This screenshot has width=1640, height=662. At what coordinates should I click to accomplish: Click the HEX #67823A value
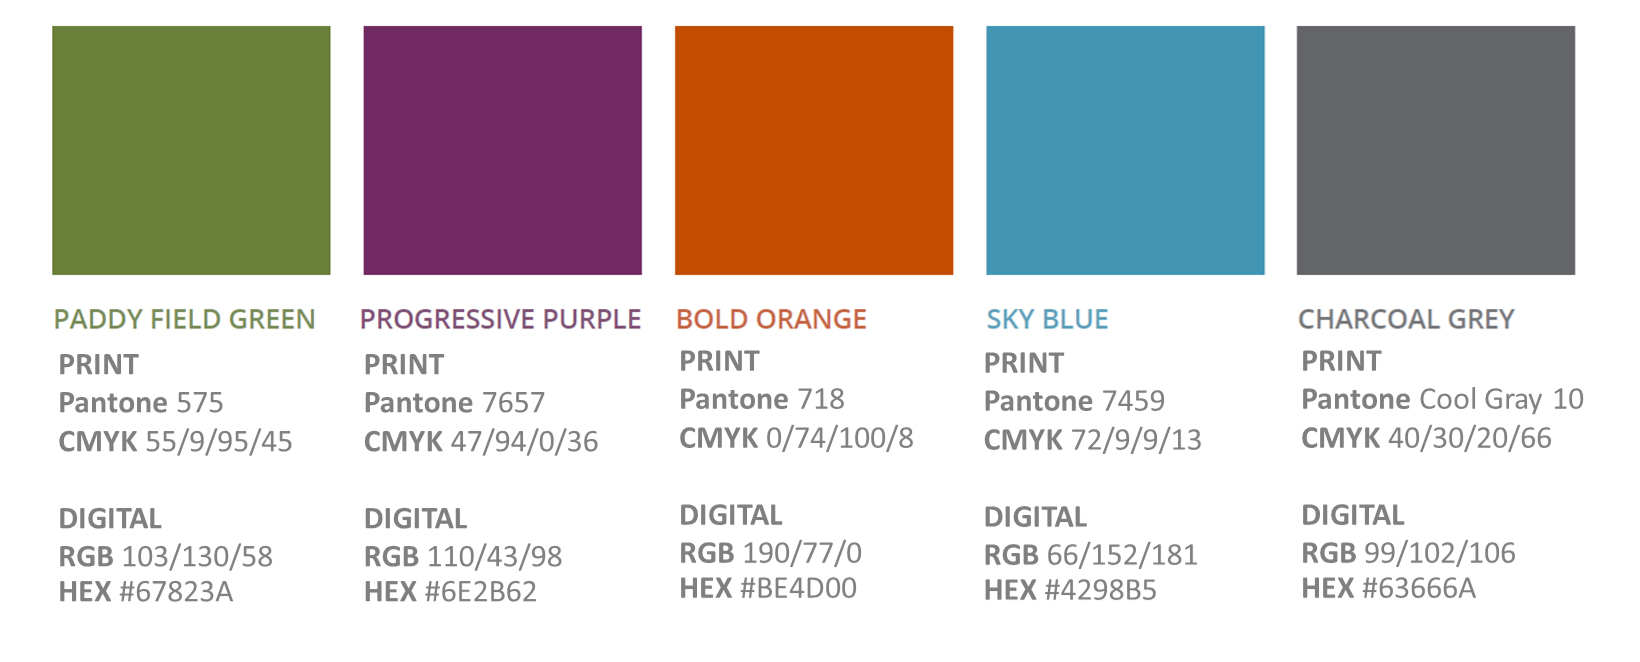[146, 592]
